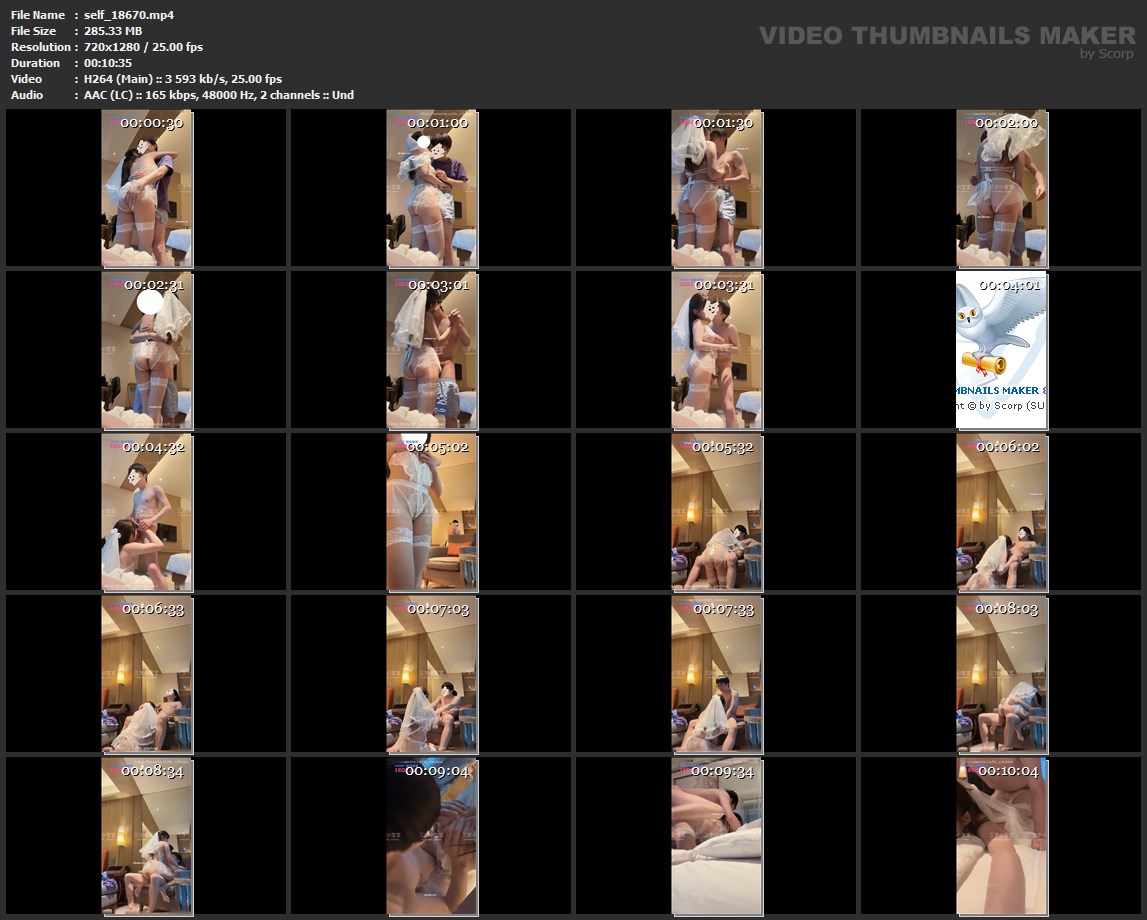Click the last thumbnail at 00:10:04
This screenshot has width=1147, height=920.
[x=1001, y=836]
